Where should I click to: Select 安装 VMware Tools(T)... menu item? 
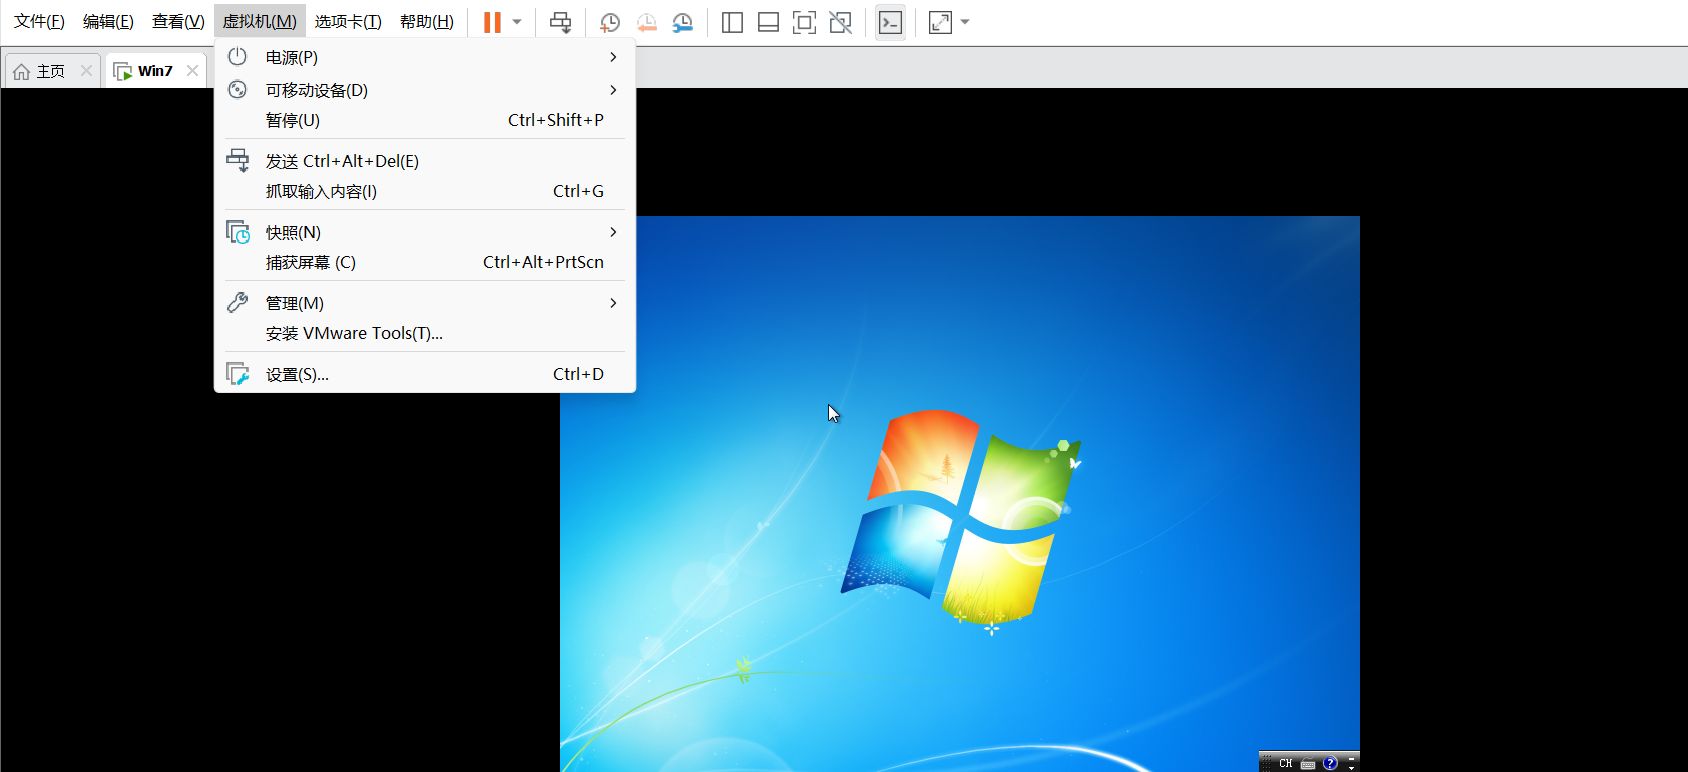425,333
